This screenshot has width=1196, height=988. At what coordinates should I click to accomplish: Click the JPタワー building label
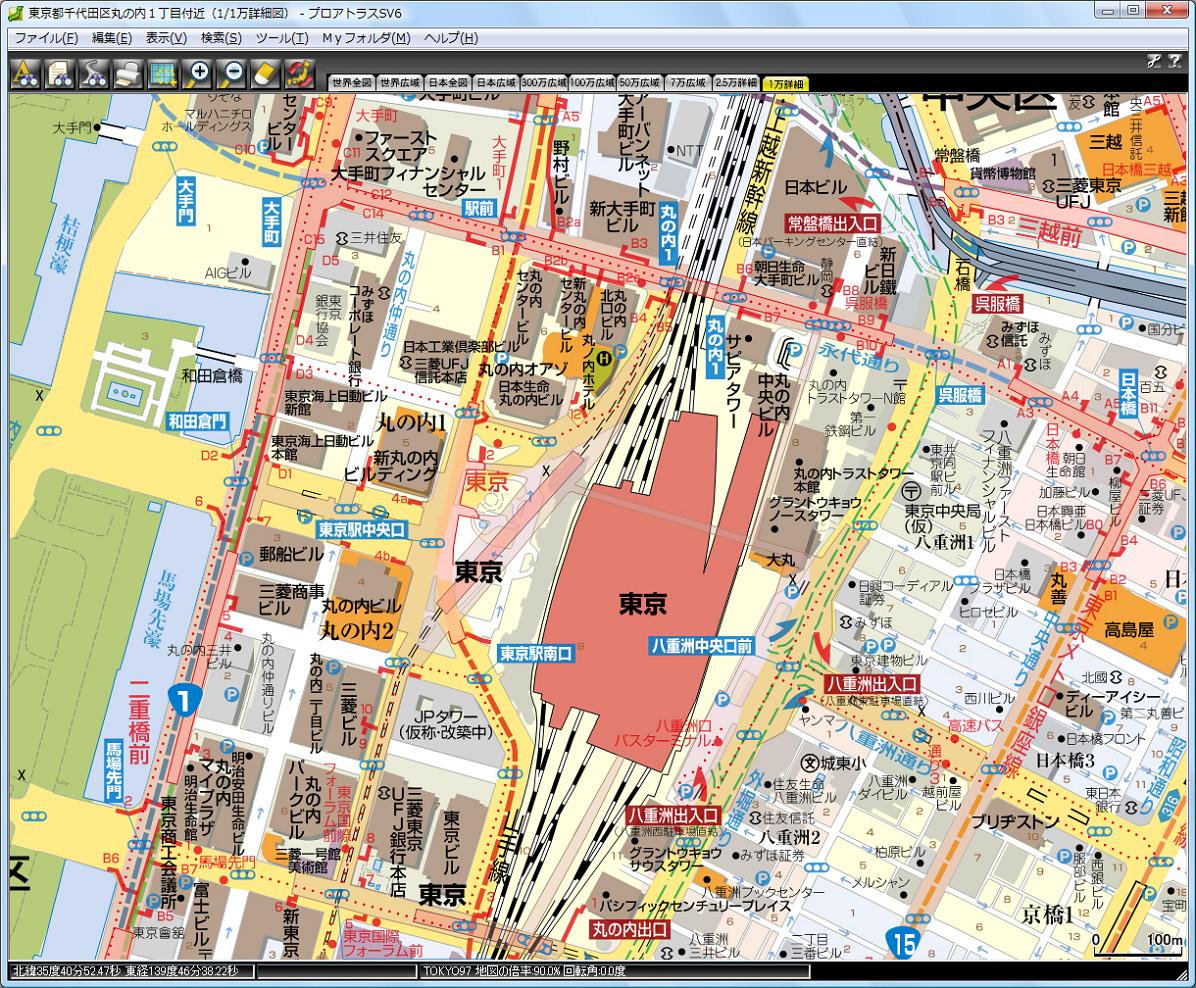(x=445, y=724)
